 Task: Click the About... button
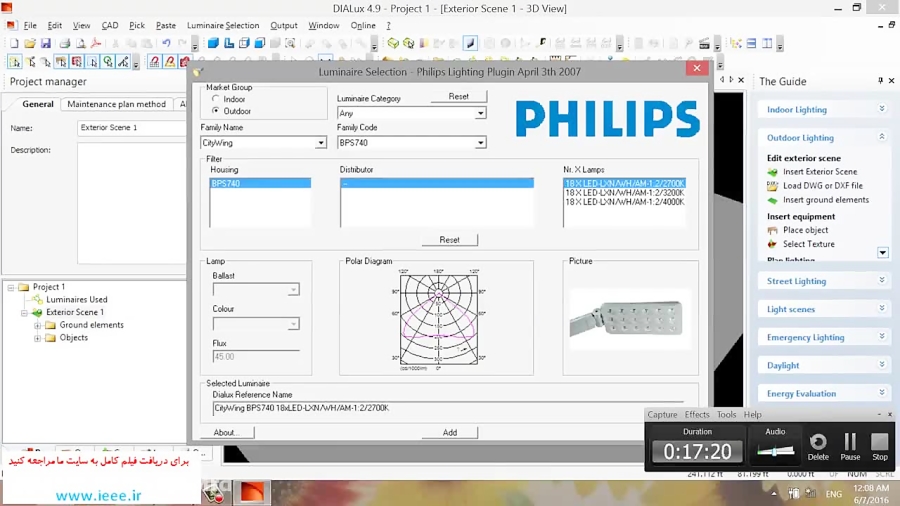(x=227, y=433)
